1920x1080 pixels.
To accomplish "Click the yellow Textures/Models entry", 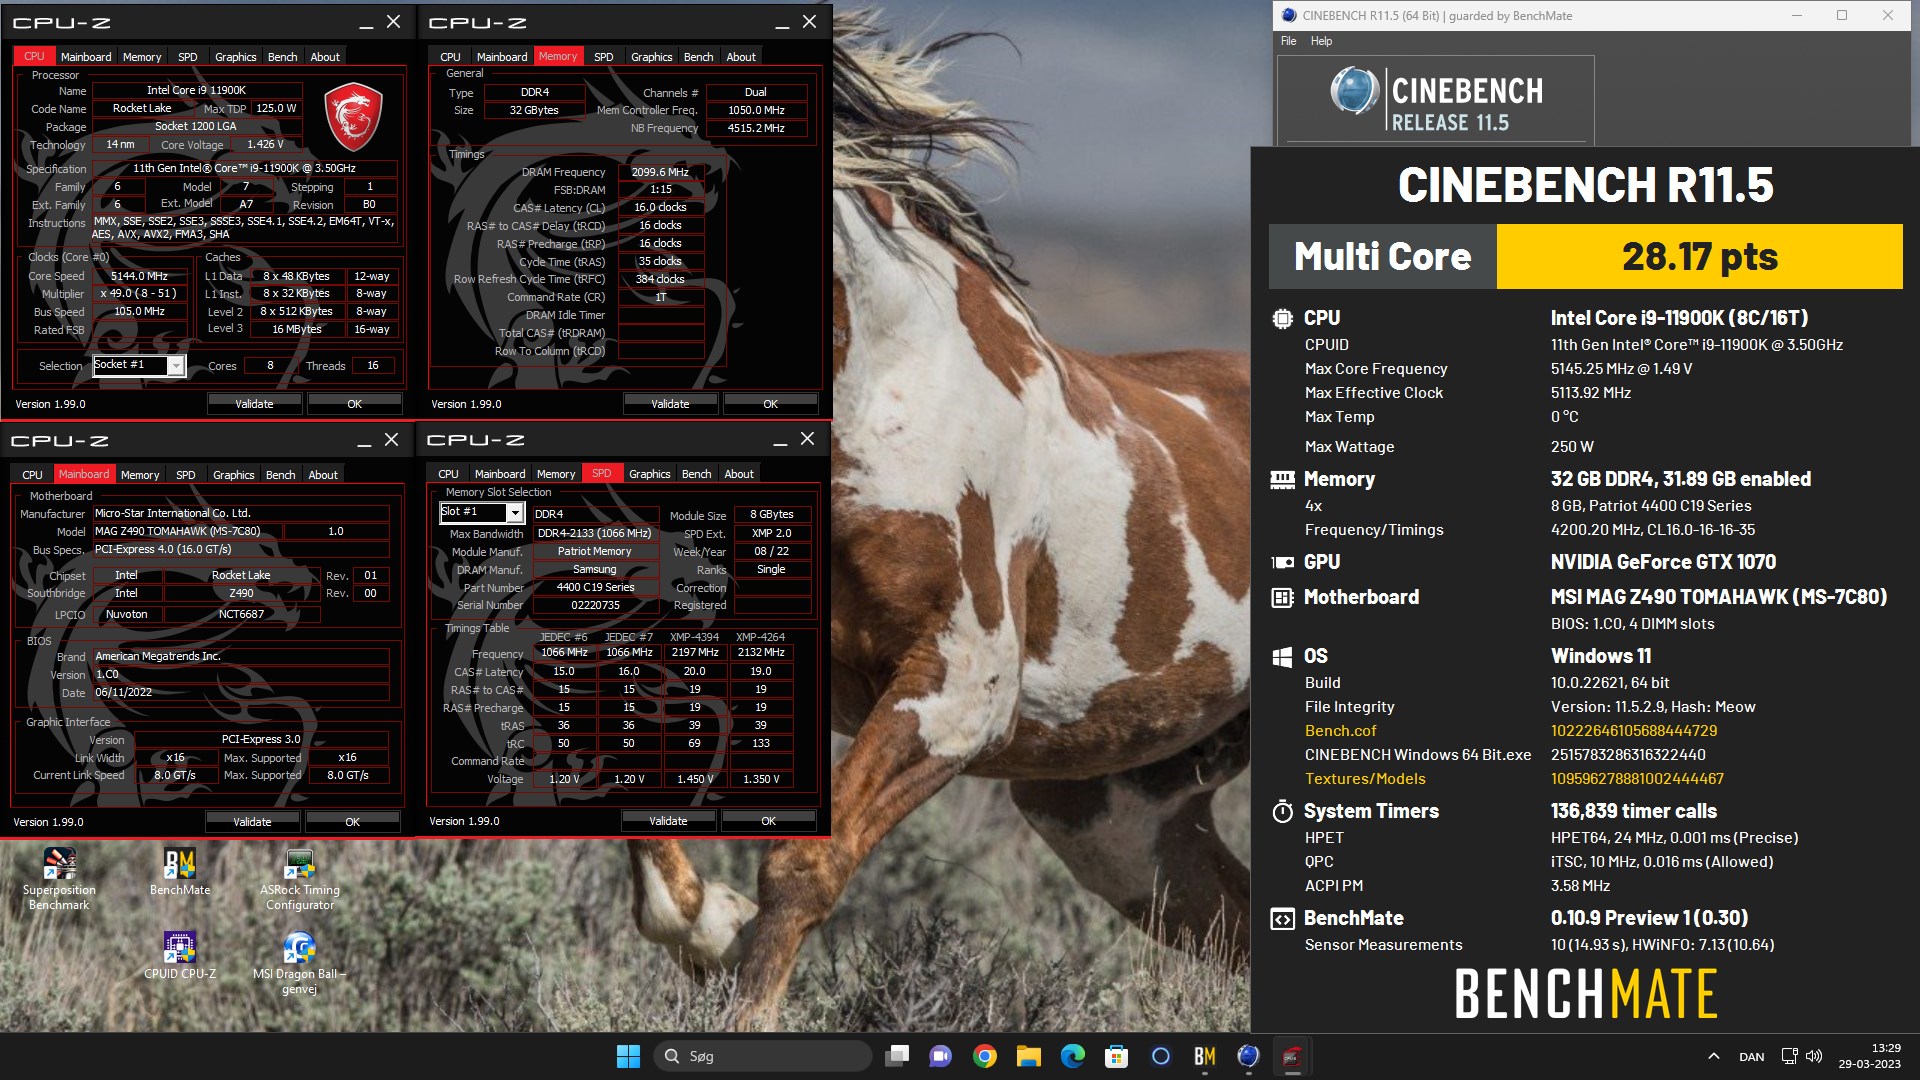I will pos(1365,779).
